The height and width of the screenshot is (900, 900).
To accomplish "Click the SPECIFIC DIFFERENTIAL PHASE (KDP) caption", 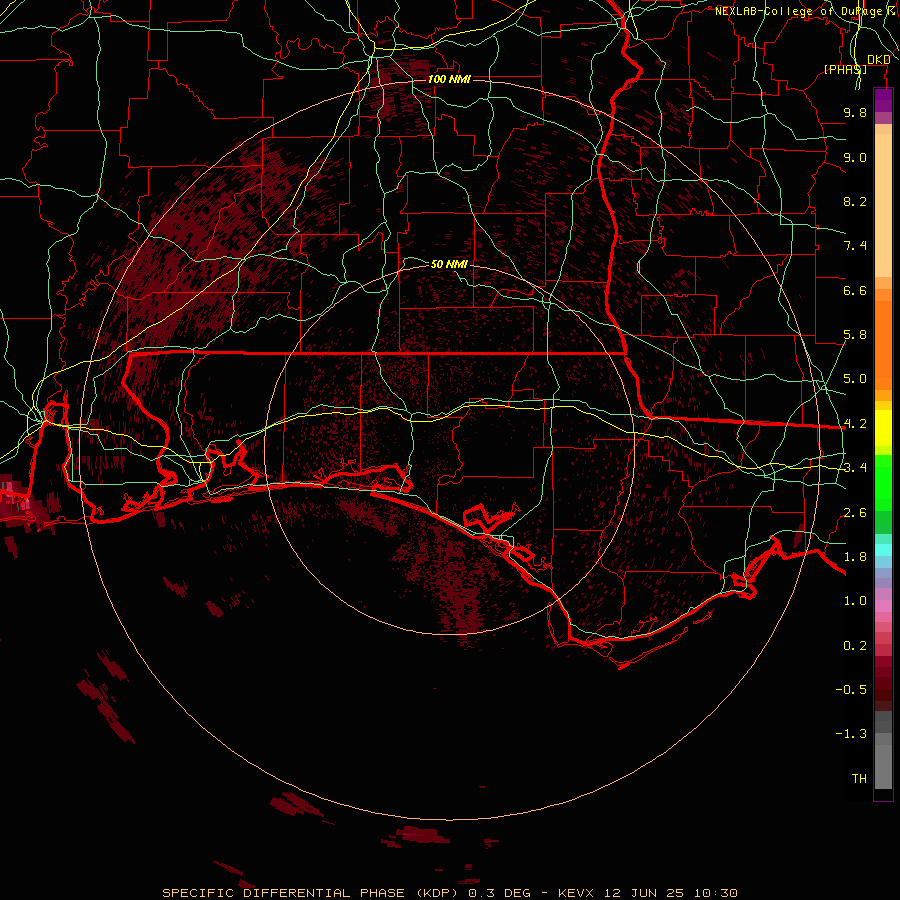I will click(313, 893).
